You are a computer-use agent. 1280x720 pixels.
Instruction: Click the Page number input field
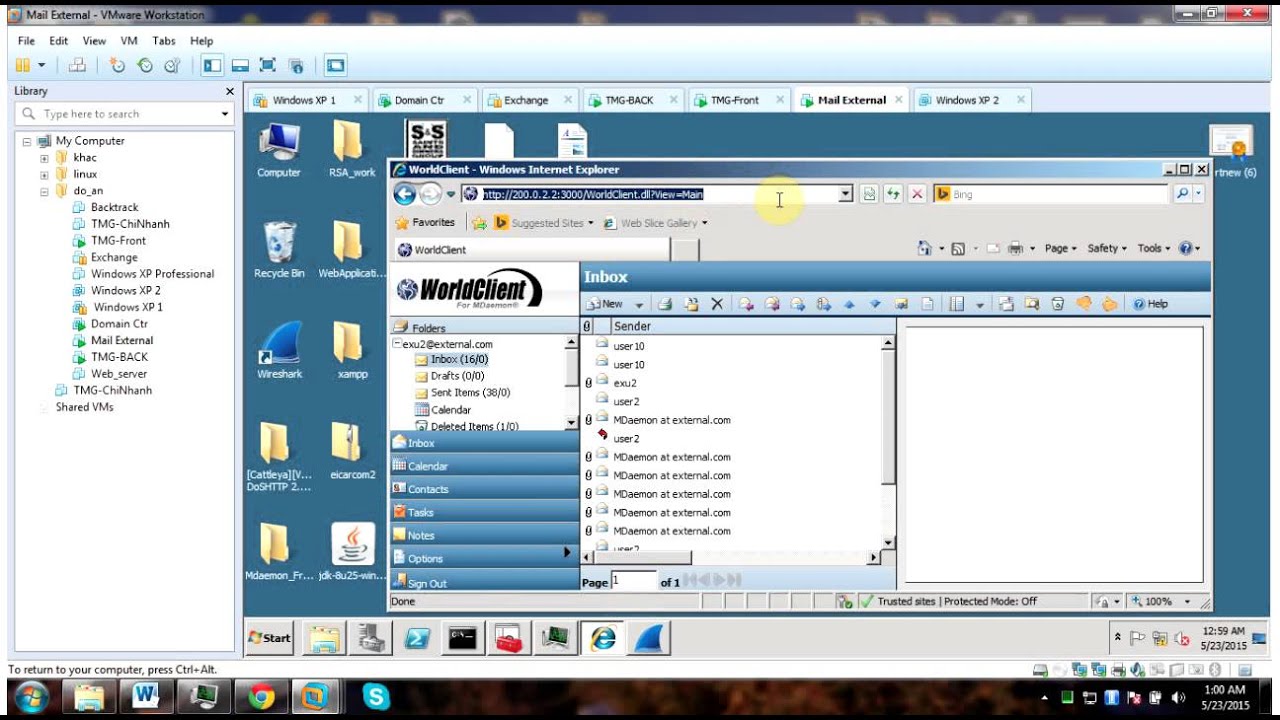point(633,581)
